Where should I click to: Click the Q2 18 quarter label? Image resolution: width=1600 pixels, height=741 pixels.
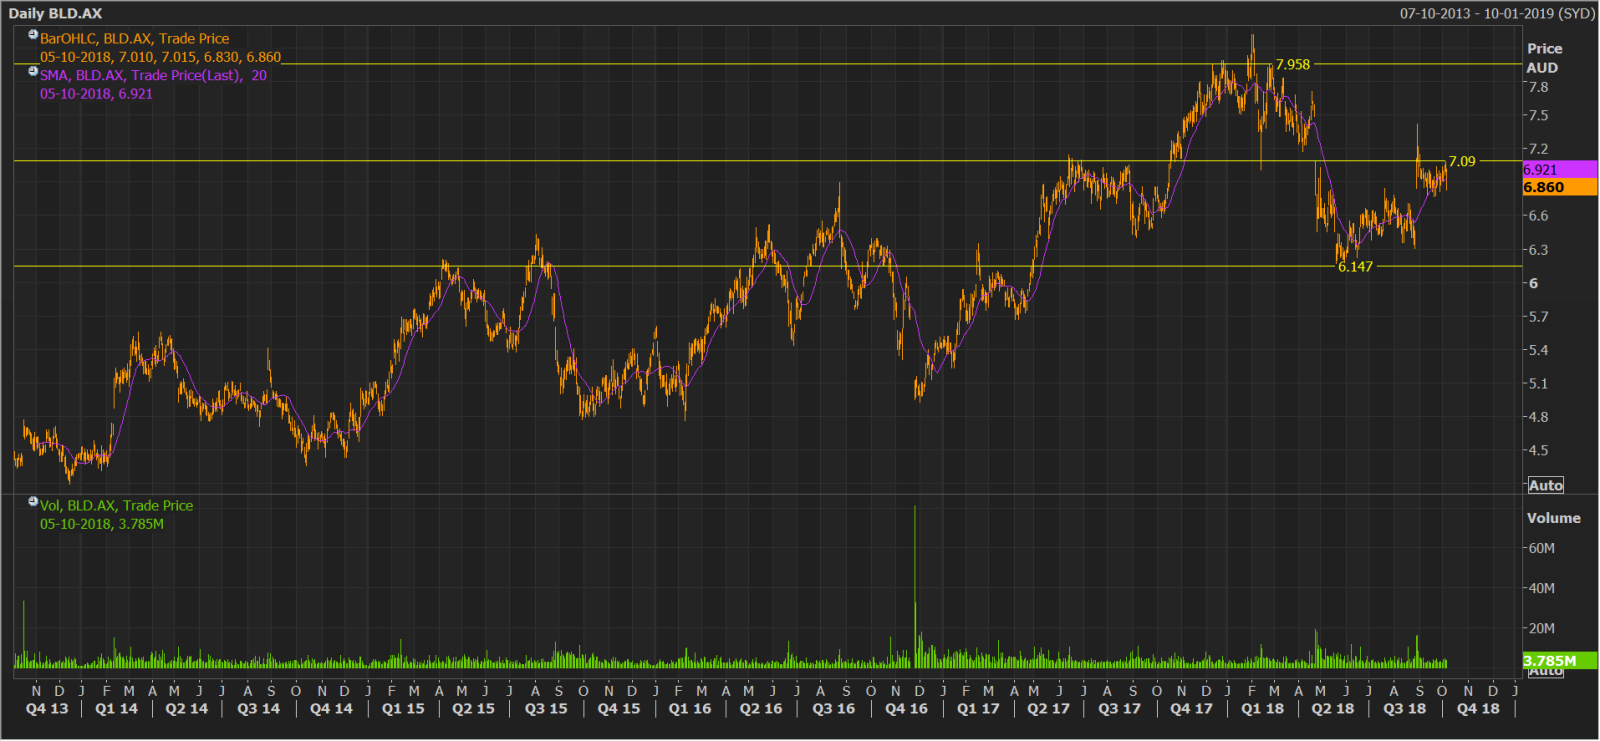(x=1333, y=708)
